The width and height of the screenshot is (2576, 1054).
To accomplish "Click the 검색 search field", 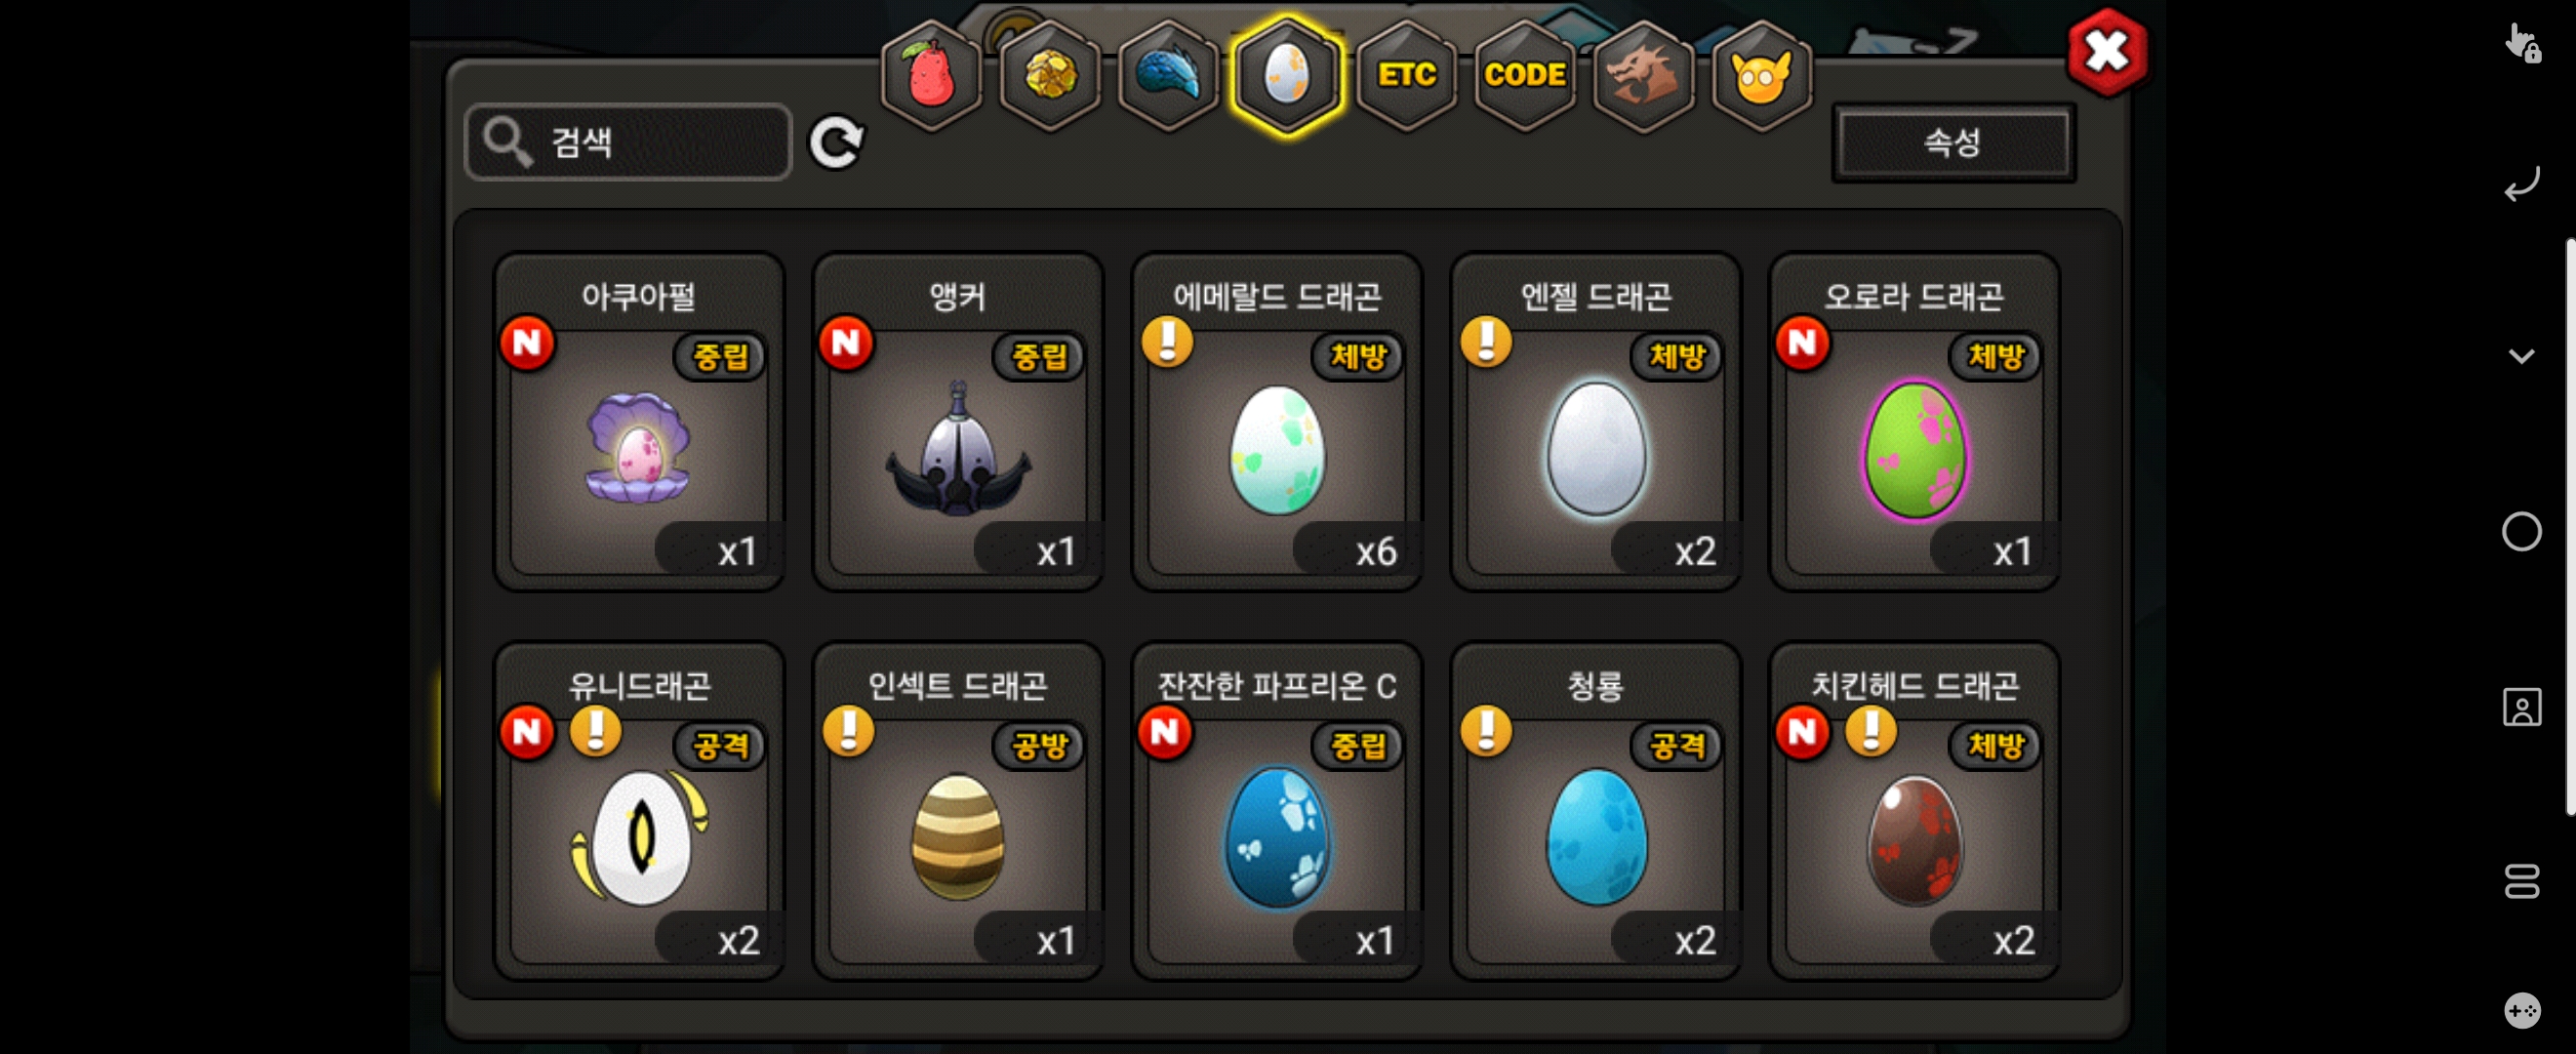I will (x=628, y=143).
